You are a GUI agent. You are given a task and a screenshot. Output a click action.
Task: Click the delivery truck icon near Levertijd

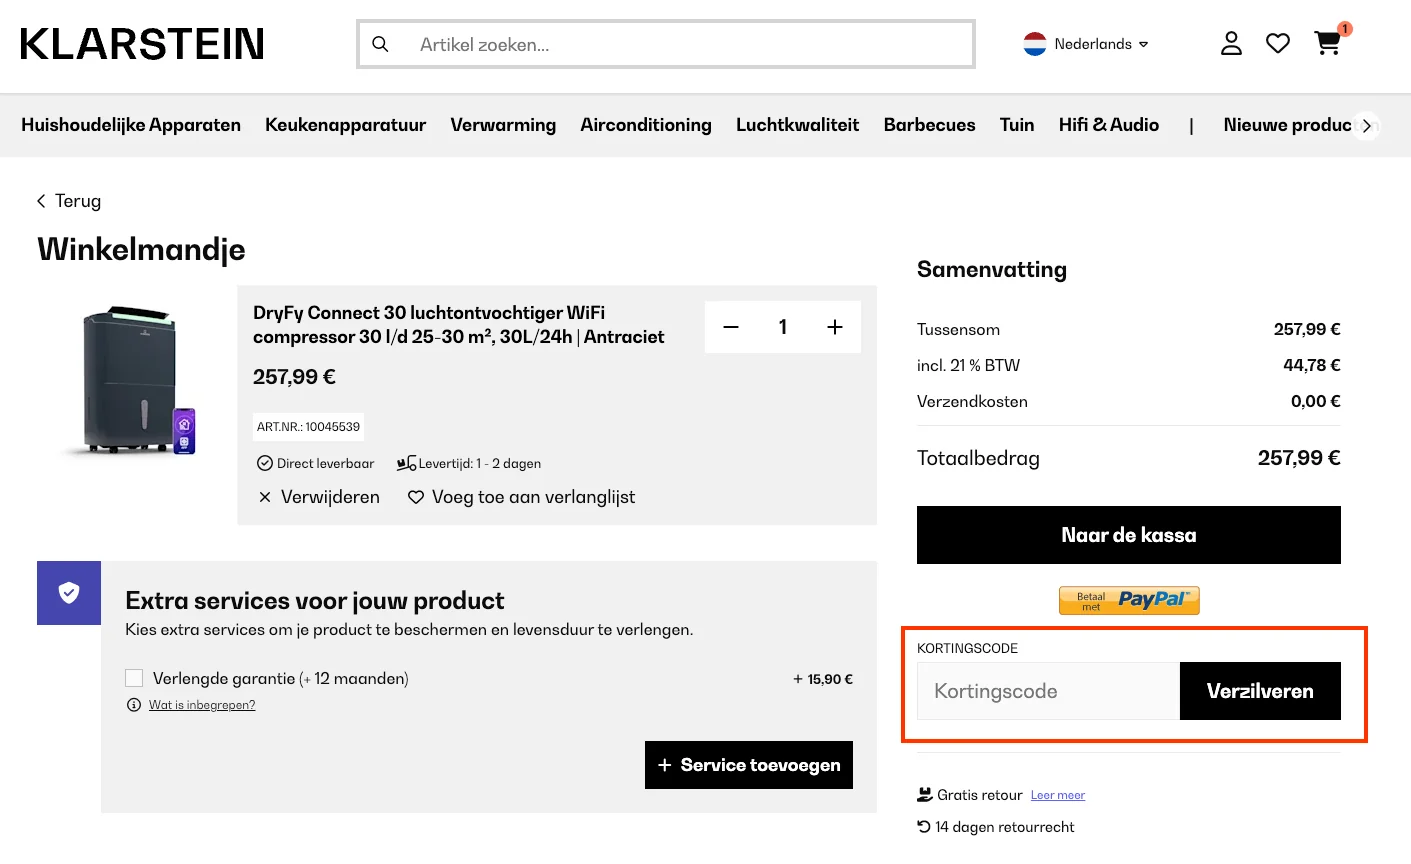[x=405, y=462]
